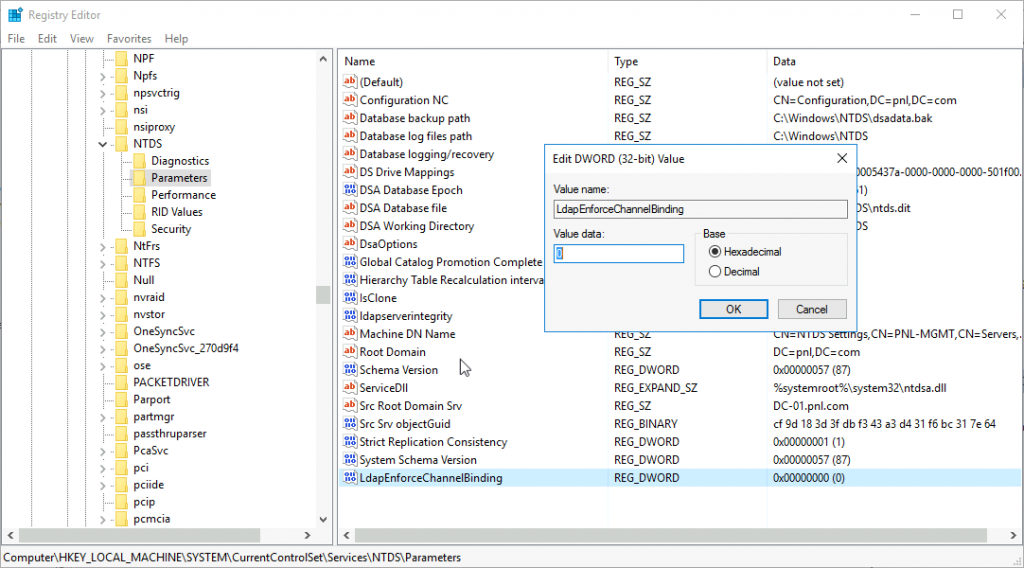Select the RID Values key
This screenshot has width=1024, height=568.
177,212
